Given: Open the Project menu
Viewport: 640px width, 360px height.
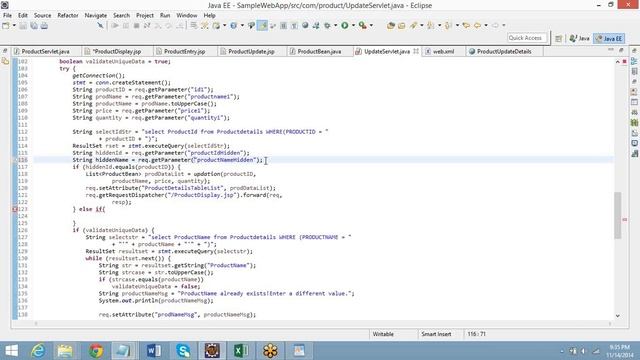Looking at the screenshot, I should 145,15.
